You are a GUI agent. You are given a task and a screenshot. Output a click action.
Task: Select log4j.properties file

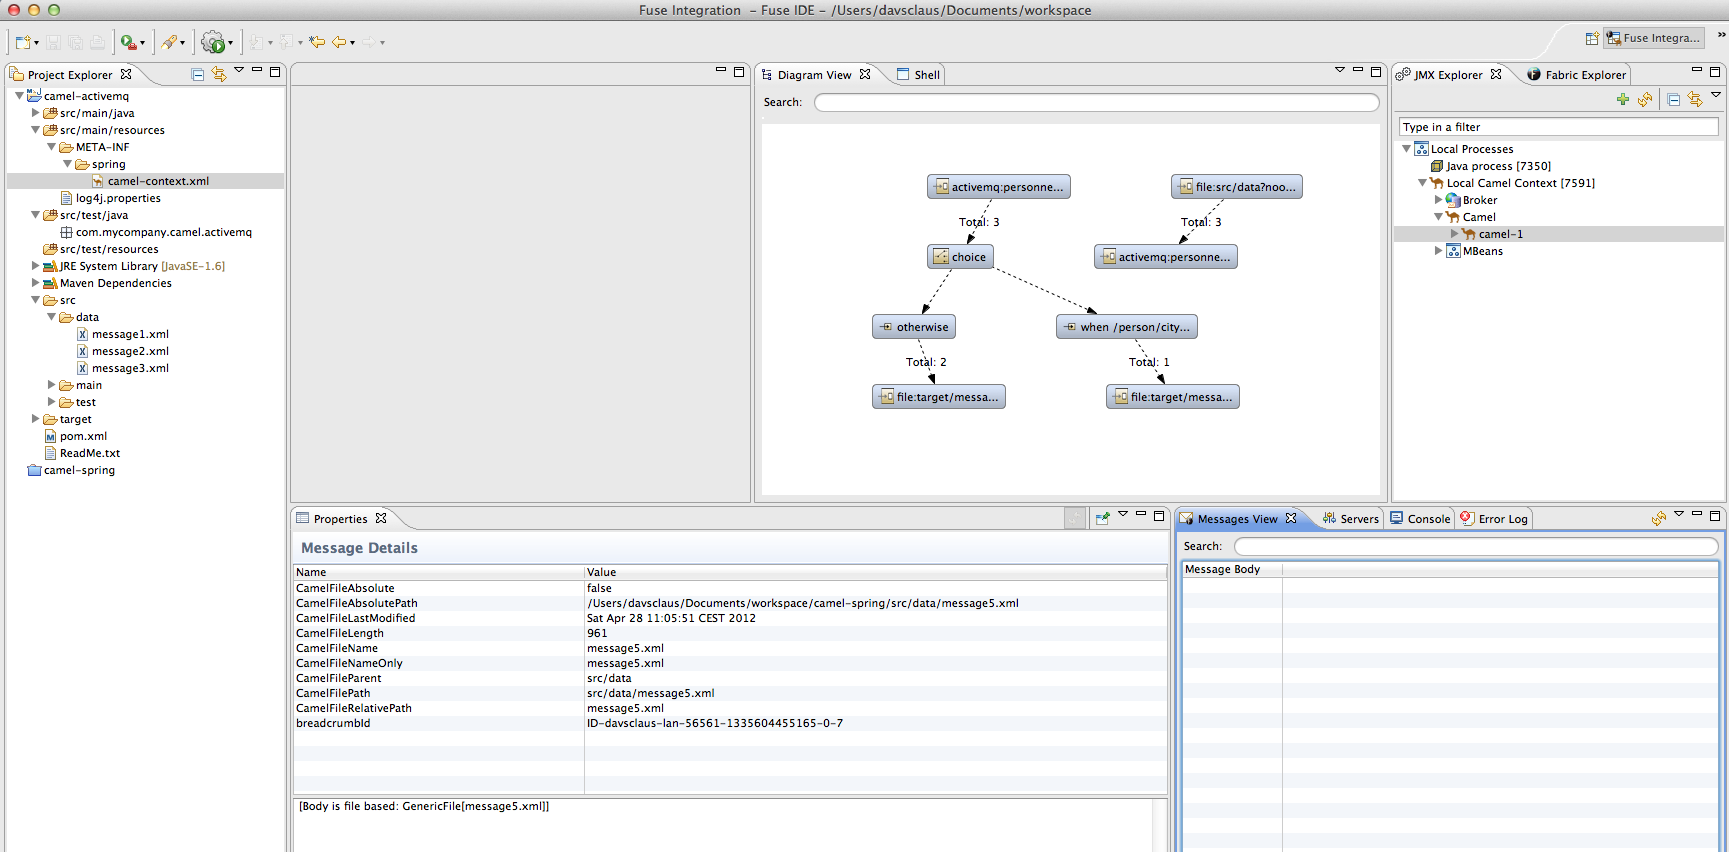pyautogui.click(x=118, y=198)
